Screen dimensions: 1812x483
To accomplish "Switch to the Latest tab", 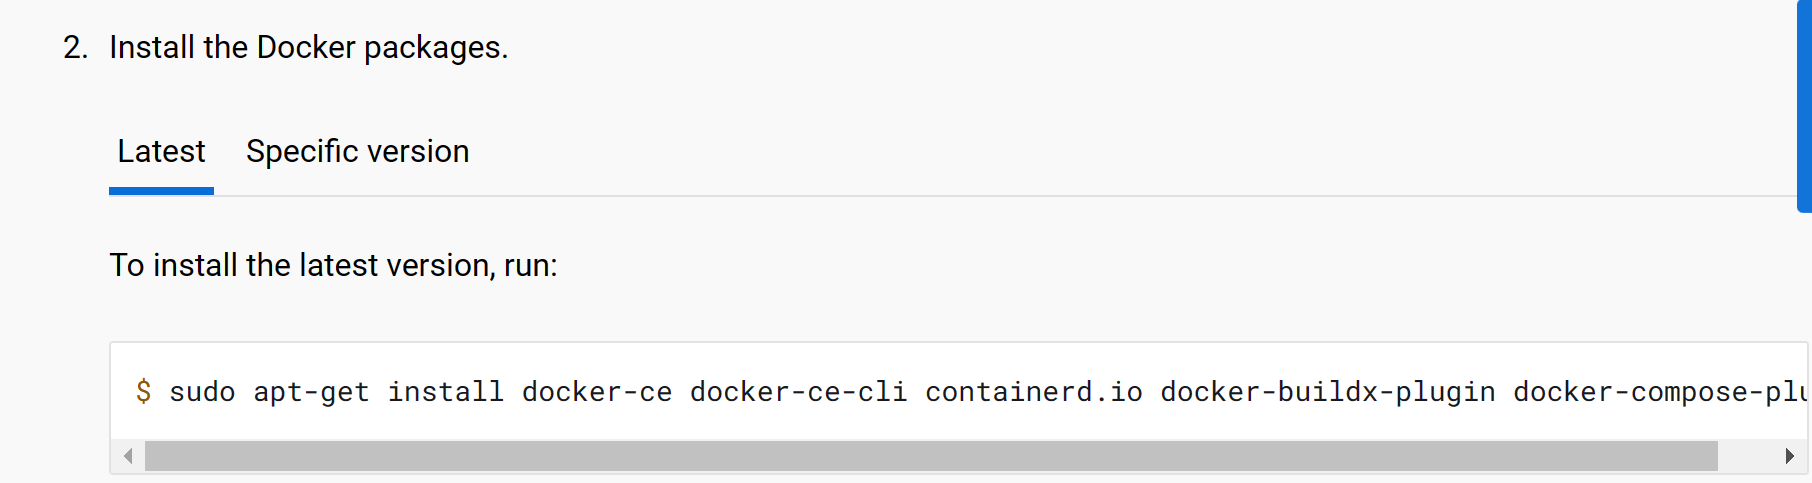I will click(x=161, y=152).
